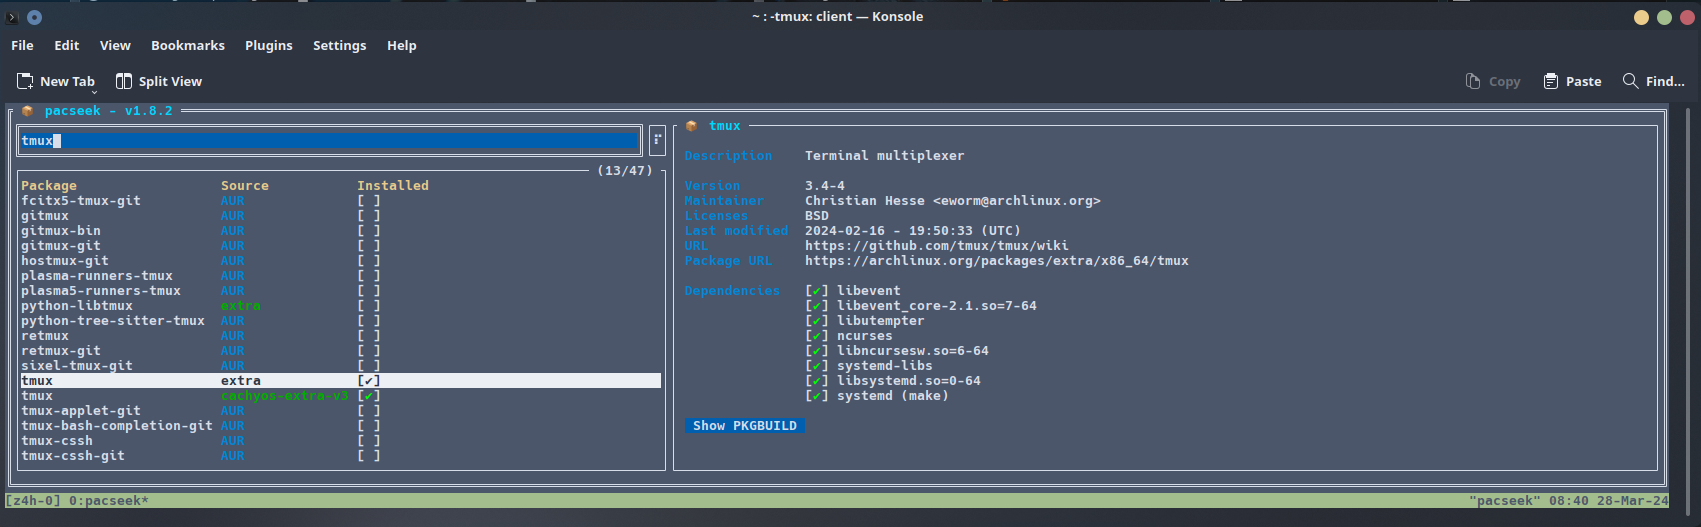Click the cachyos-extra-v3 source text
The height and width of the screenshot is (527, 1701).
pyautogui.click(x=285, y=396)
